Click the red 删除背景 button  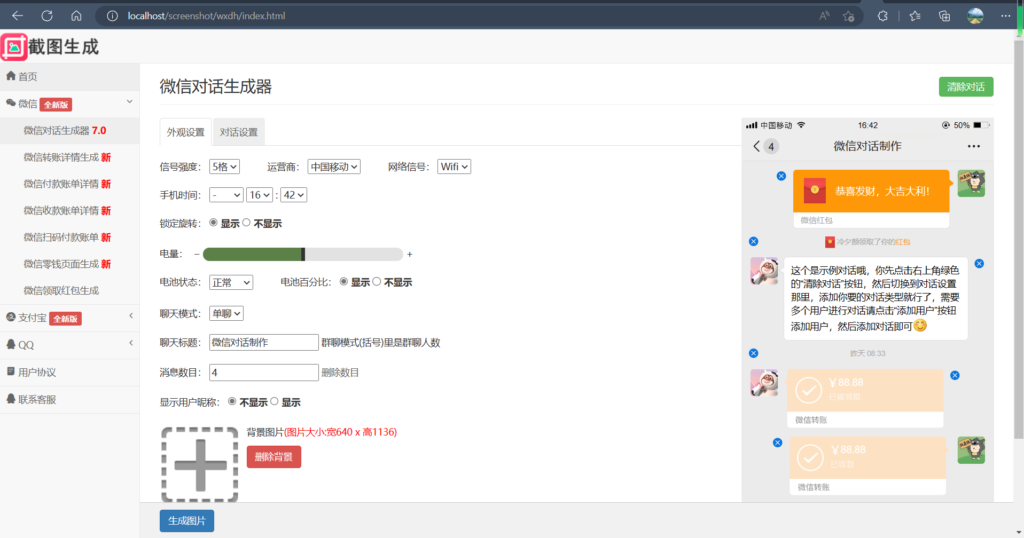(274, 456)
